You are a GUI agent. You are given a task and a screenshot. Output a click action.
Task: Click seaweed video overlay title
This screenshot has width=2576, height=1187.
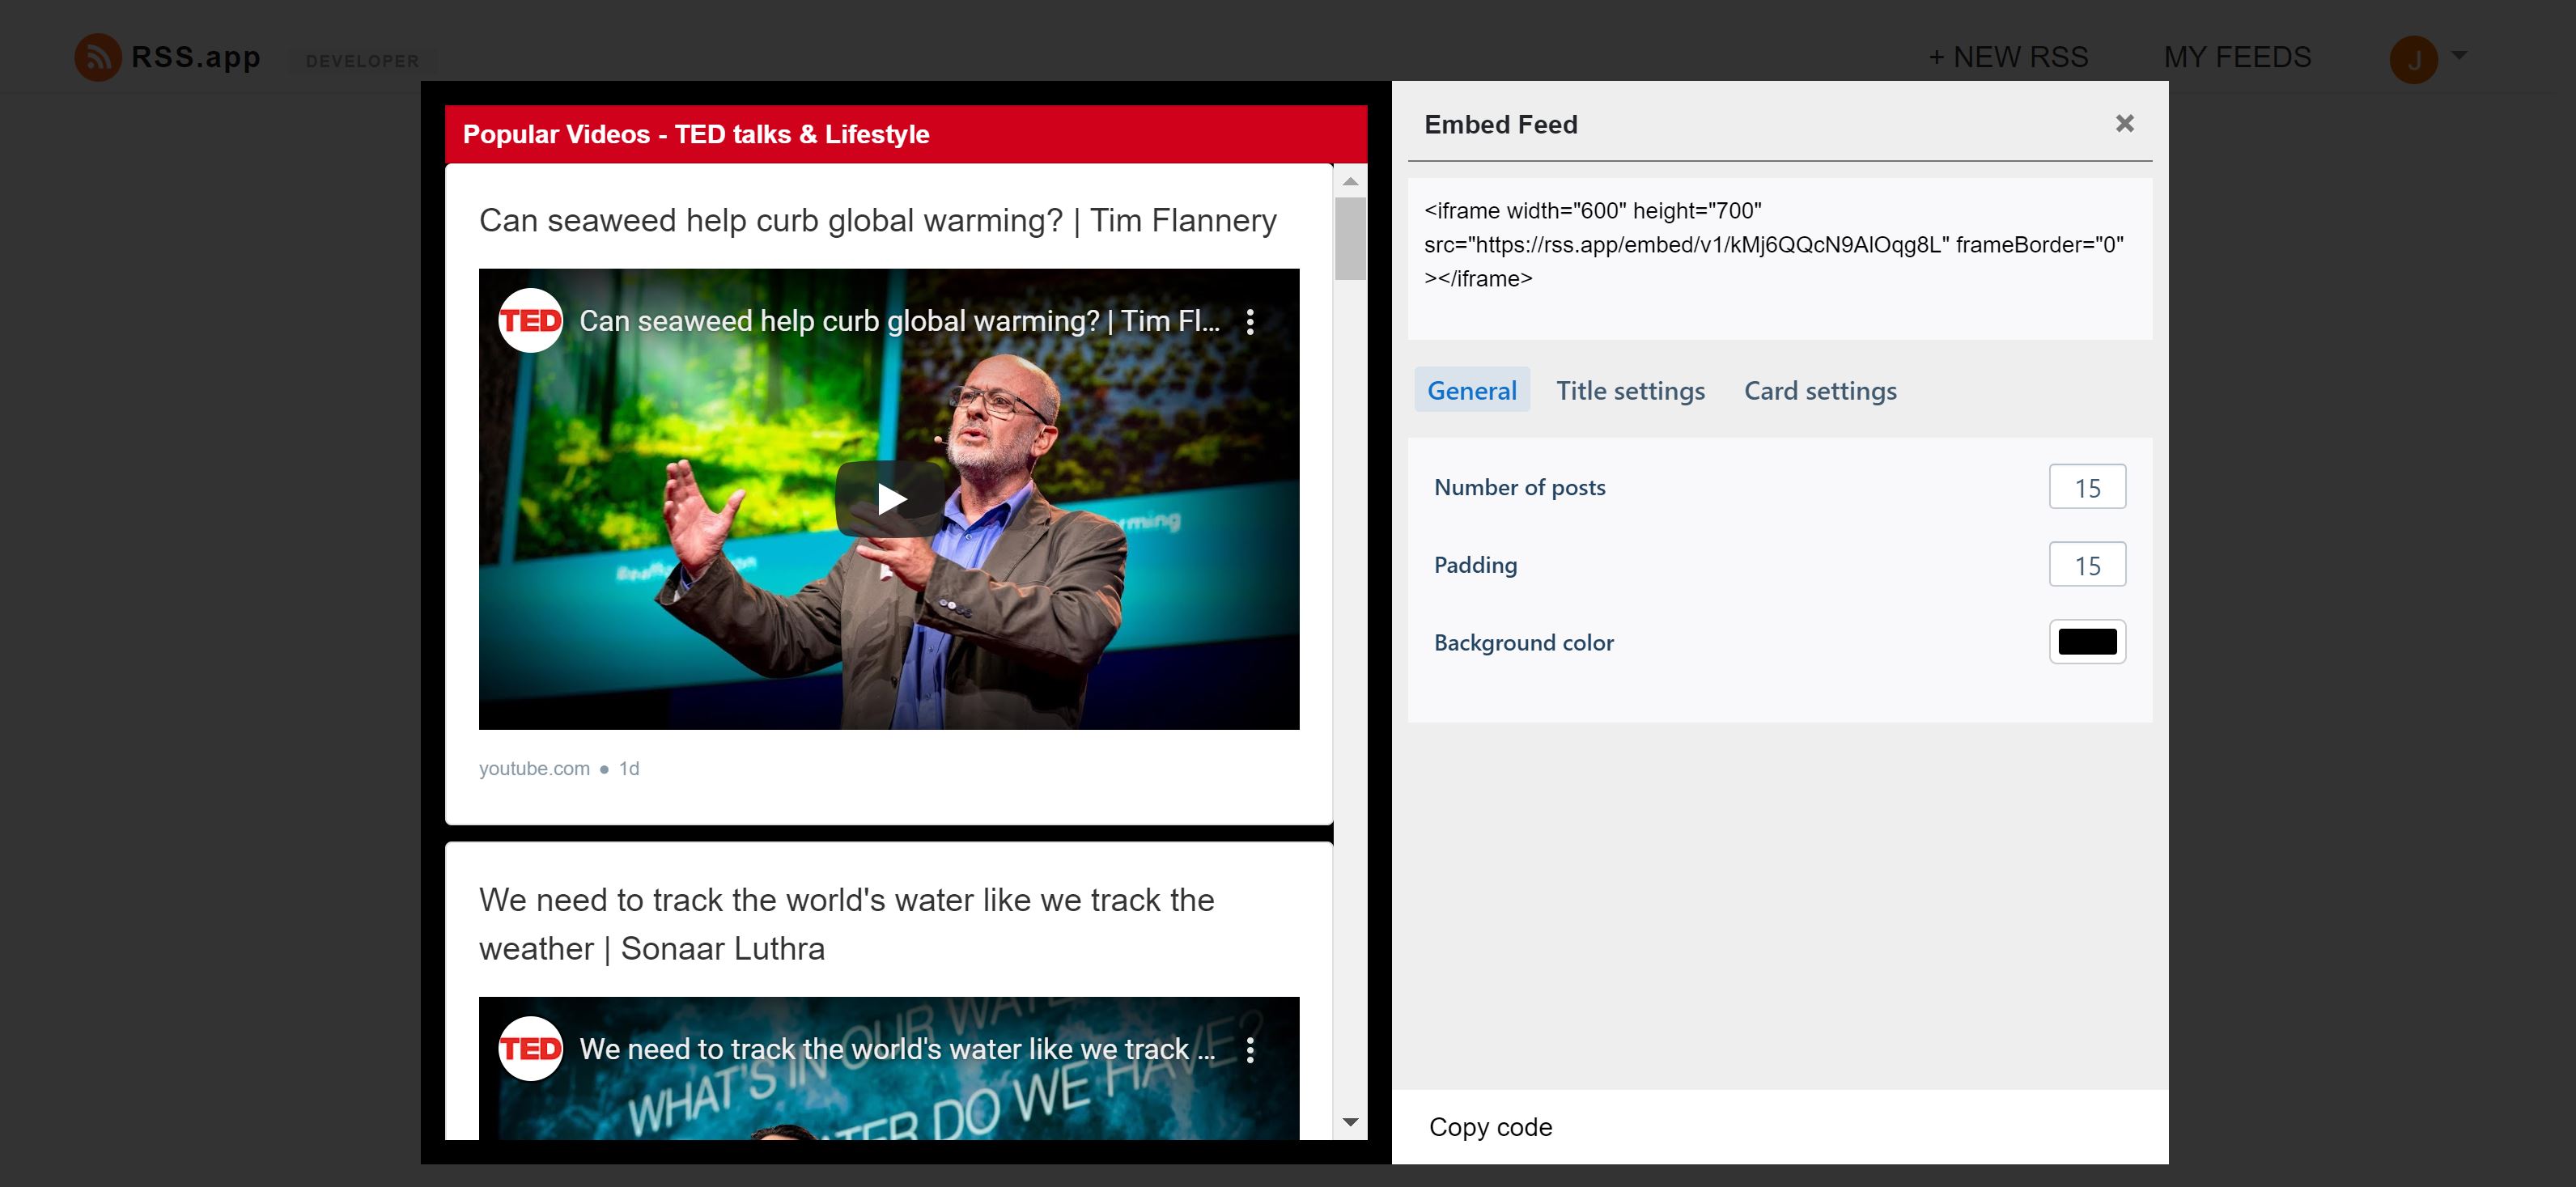(x=899, y=321)
